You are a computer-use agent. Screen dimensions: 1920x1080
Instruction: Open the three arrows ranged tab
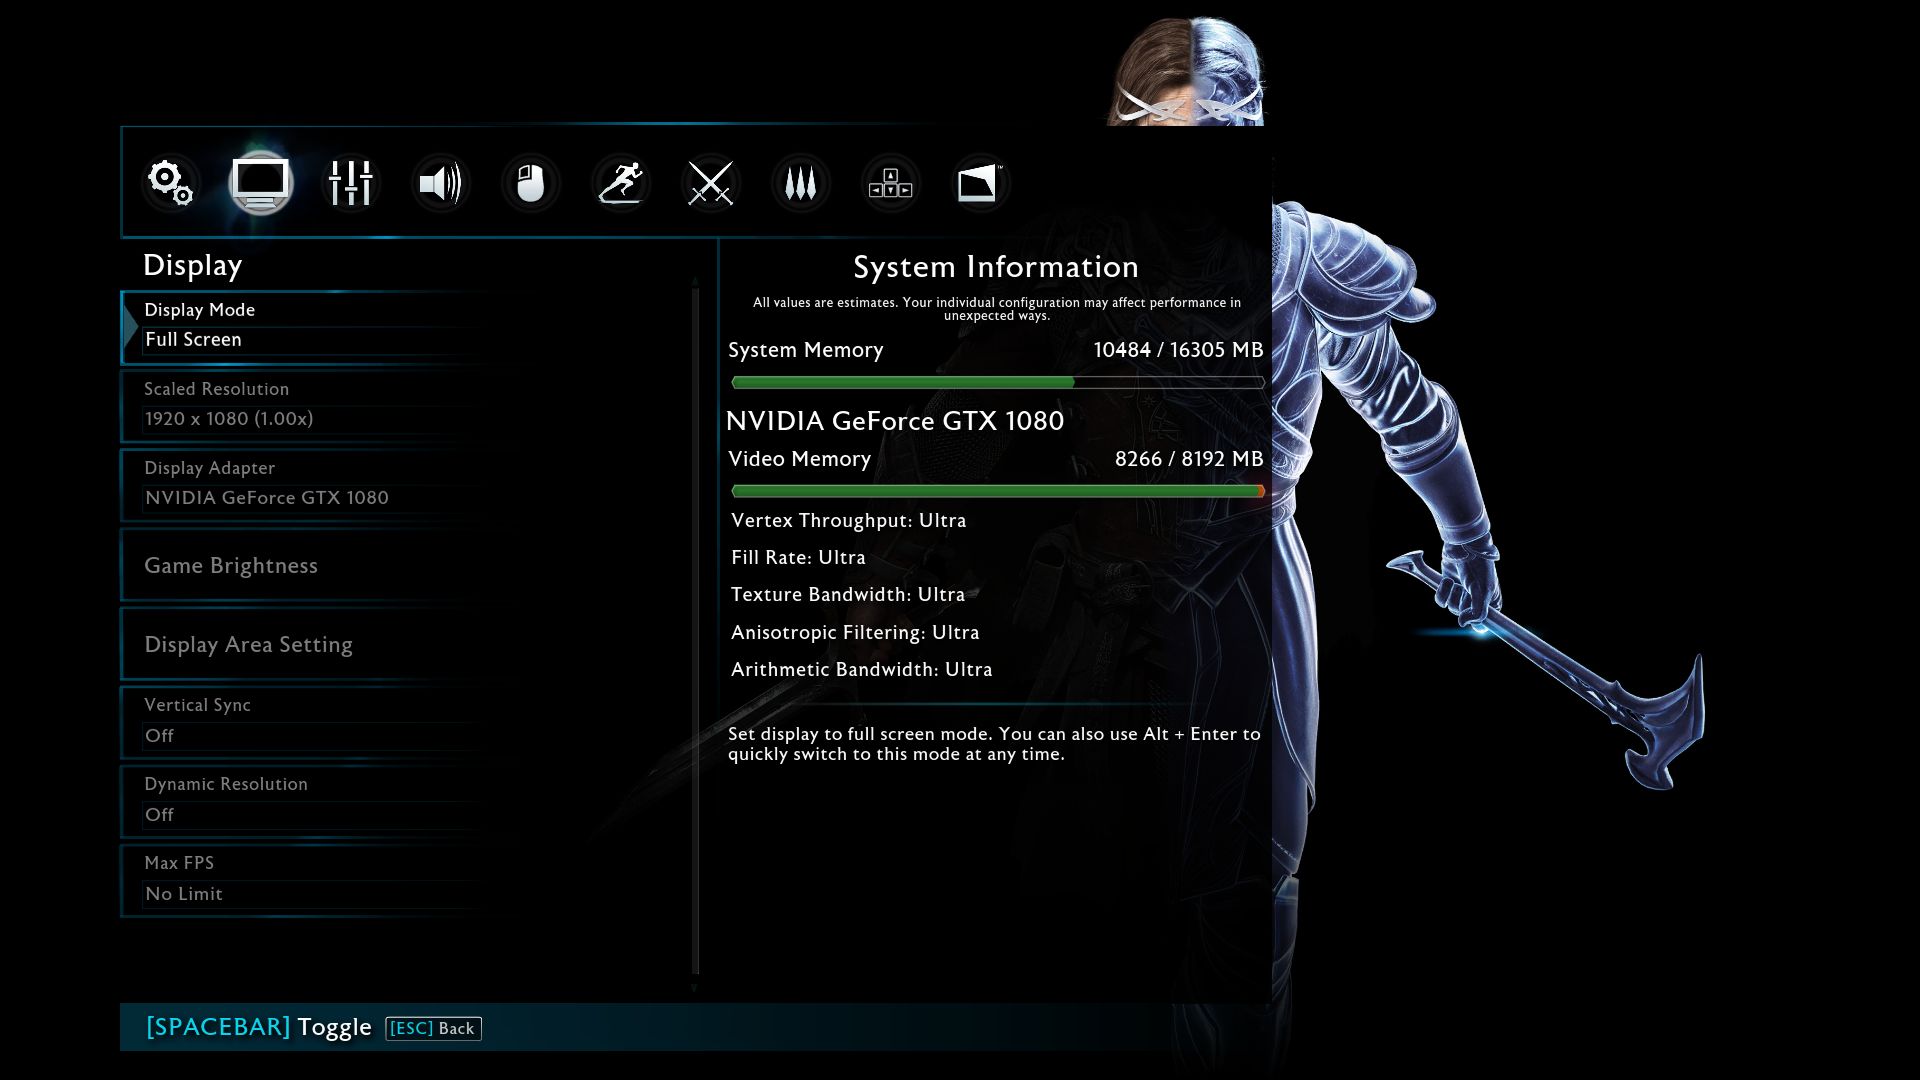coord(801,184)
